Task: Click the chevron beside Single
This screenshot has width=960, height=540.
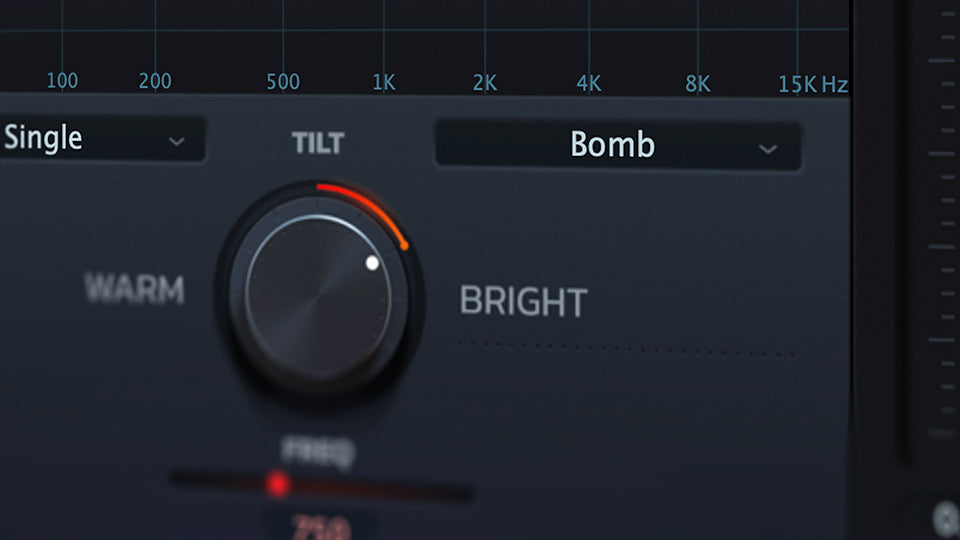Action: click(x=176, y=142)
